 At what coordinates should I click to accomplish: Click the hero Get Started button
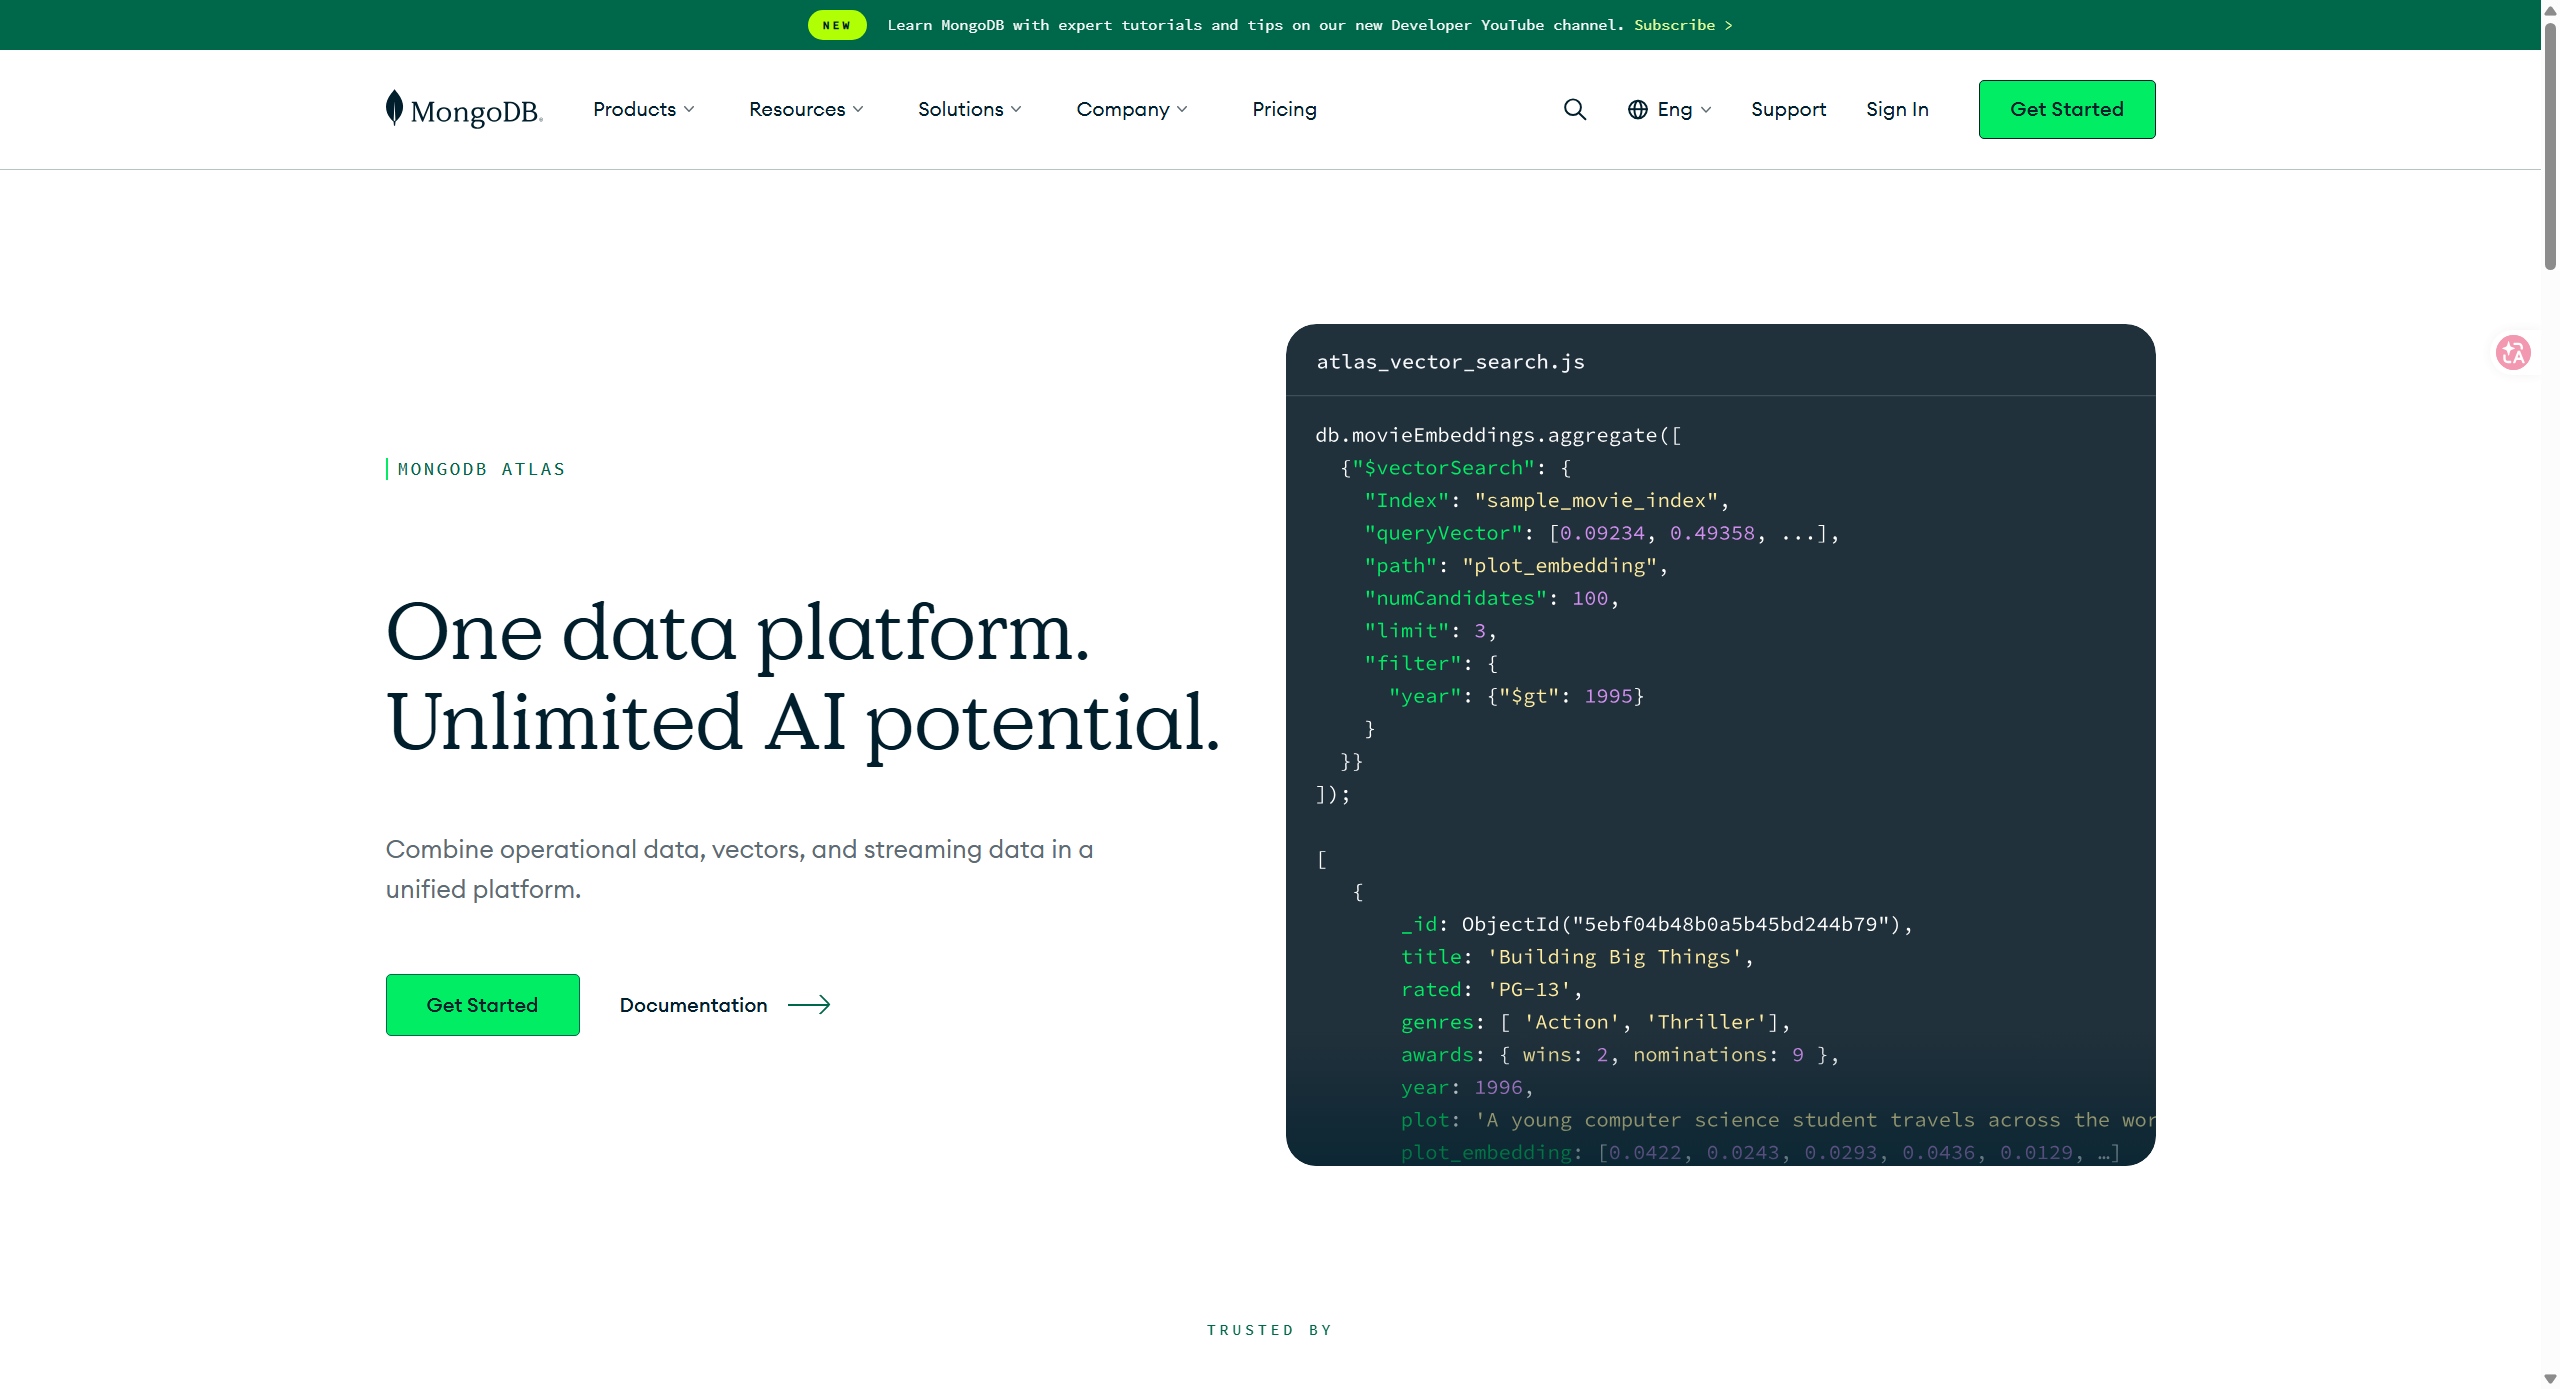pyautogui.click(x=482, y=1005)
